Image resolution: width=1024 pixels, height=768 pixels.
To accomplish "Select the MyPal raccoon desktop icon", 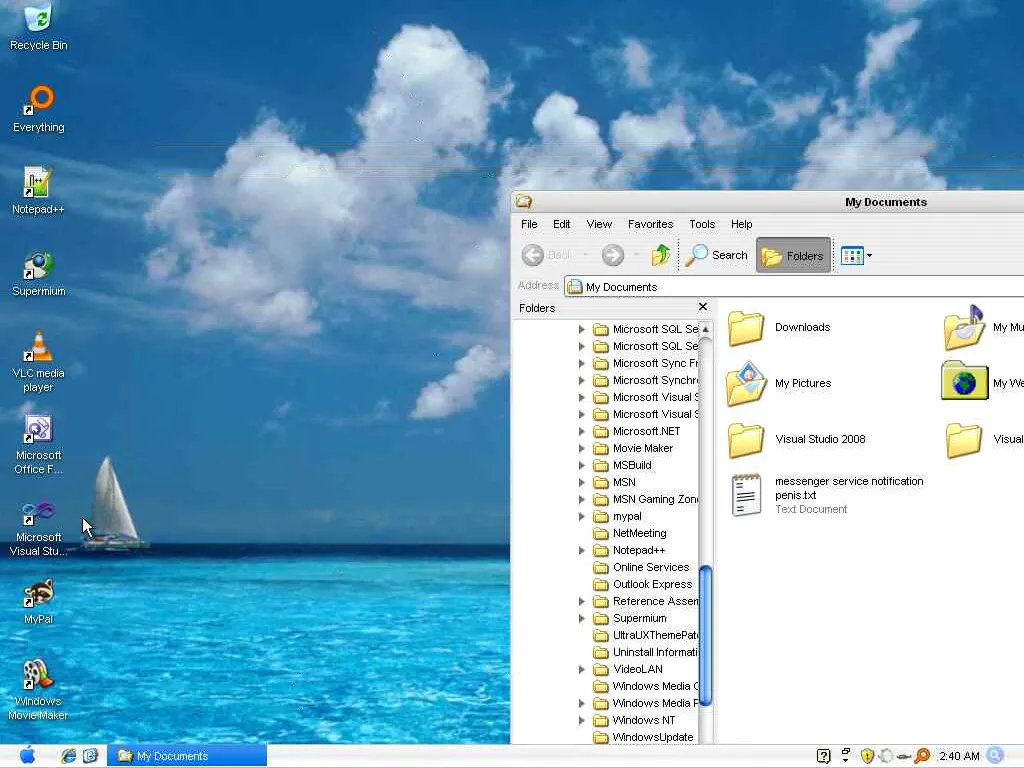I will pyautogui.click(x=39, y=601).
